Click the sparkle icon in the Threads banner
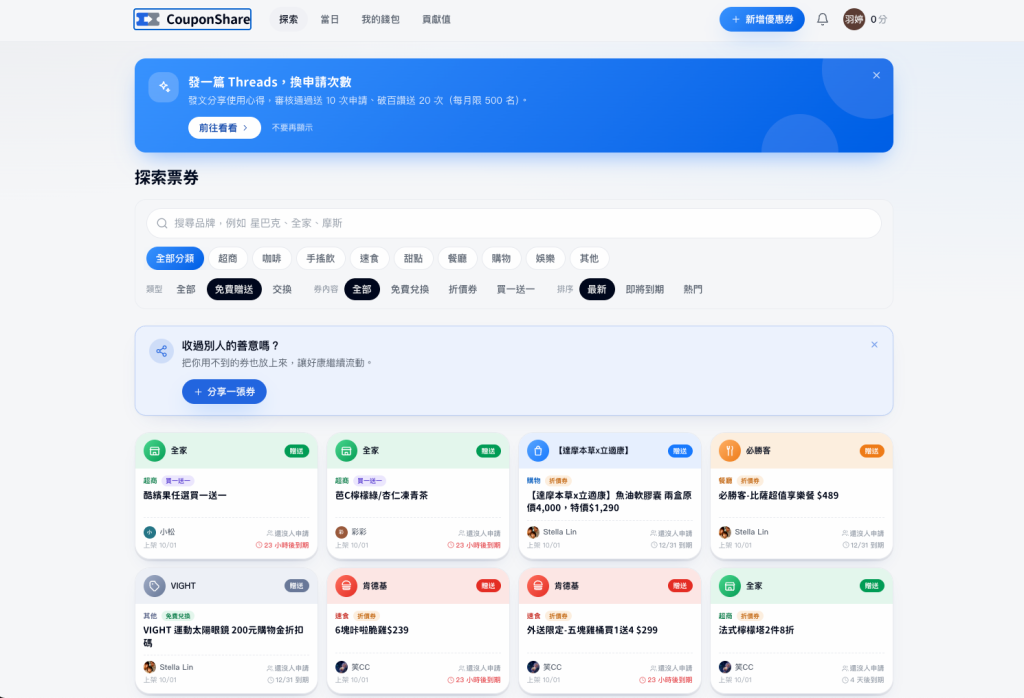Screen dimensions: 1024x698 [163, 87]
